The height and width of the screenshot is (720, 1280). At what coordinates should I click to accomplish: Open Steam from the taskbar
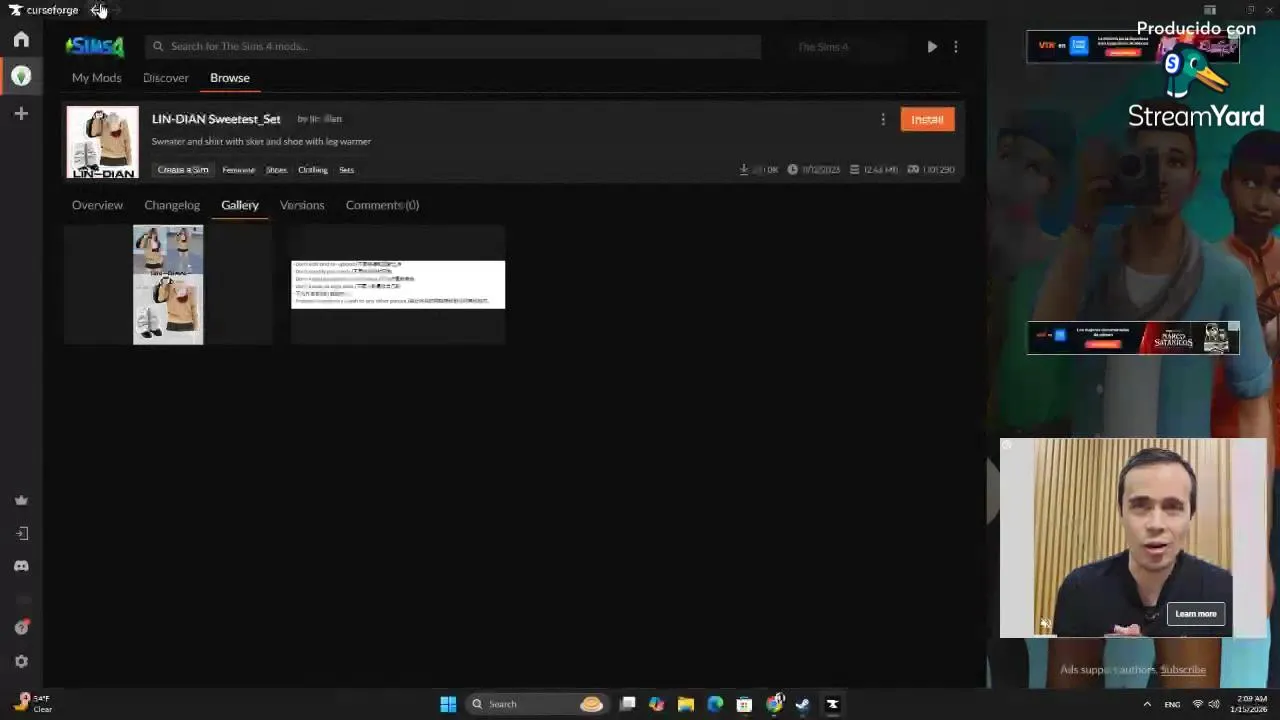[x=802, y=704]
